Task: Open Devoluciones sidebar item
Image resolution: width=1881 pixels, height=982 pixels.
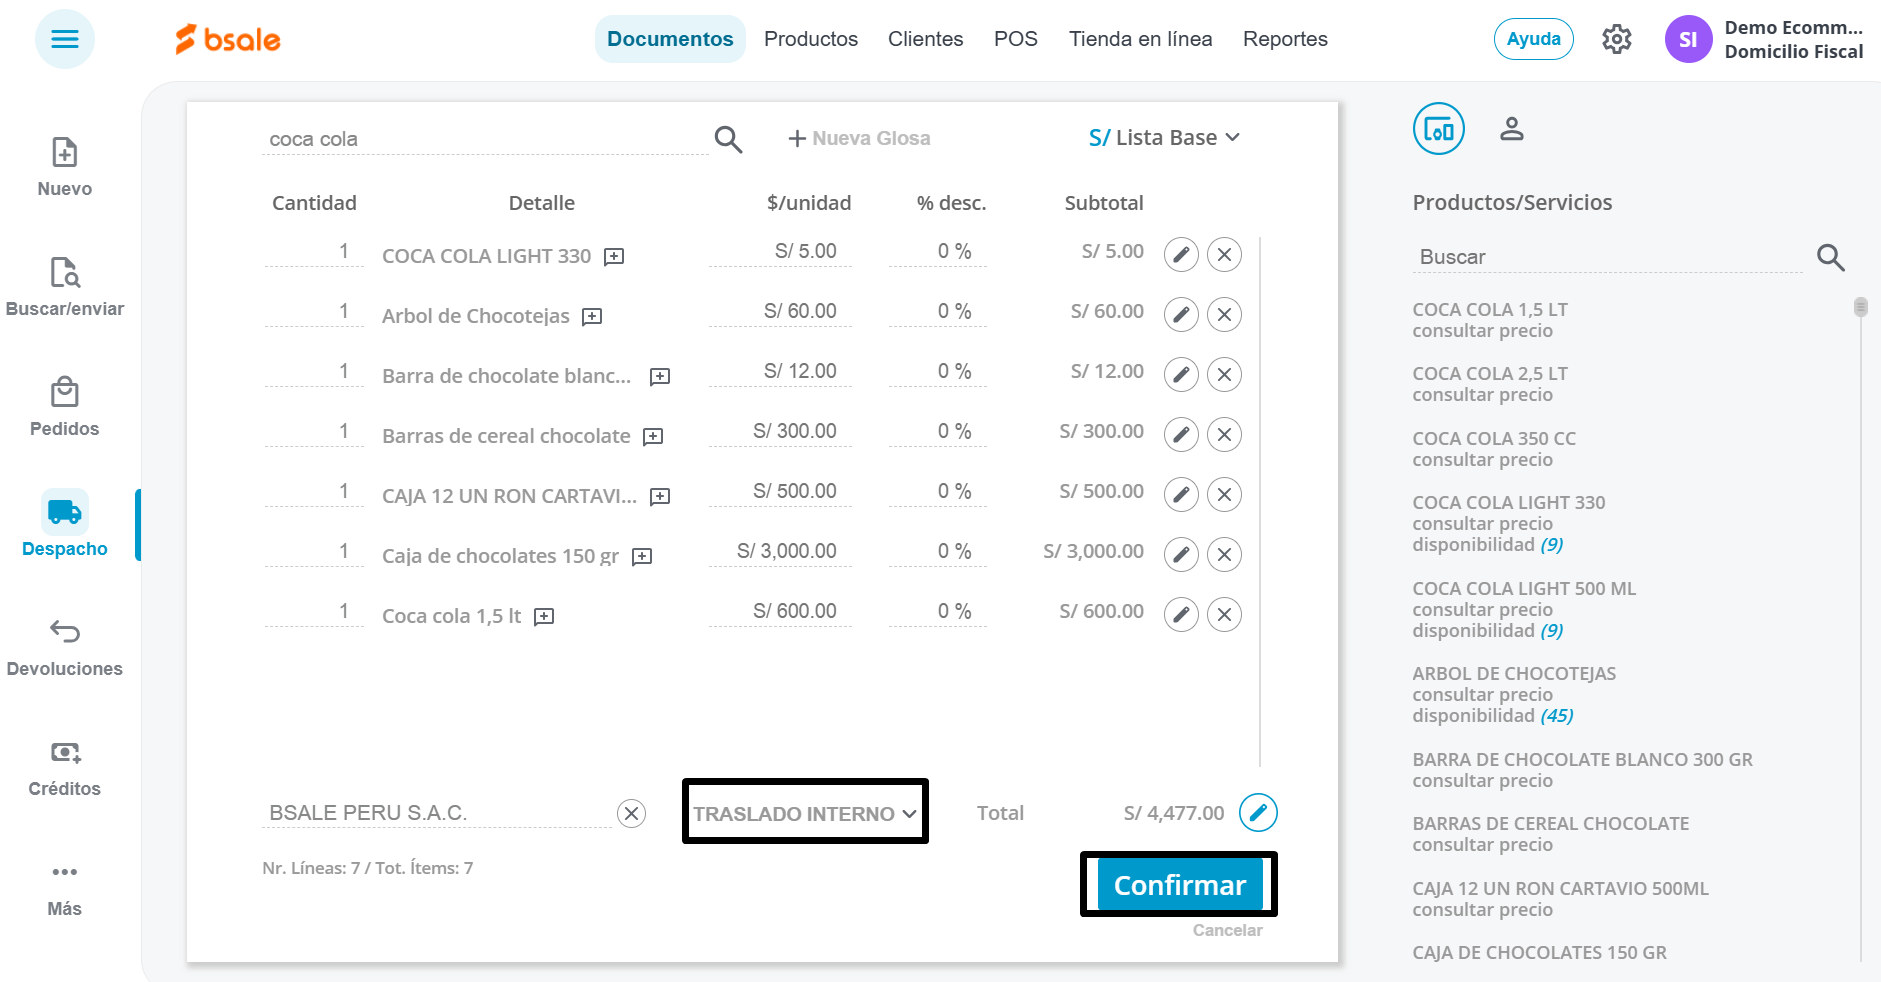Action: click(65, 647)
